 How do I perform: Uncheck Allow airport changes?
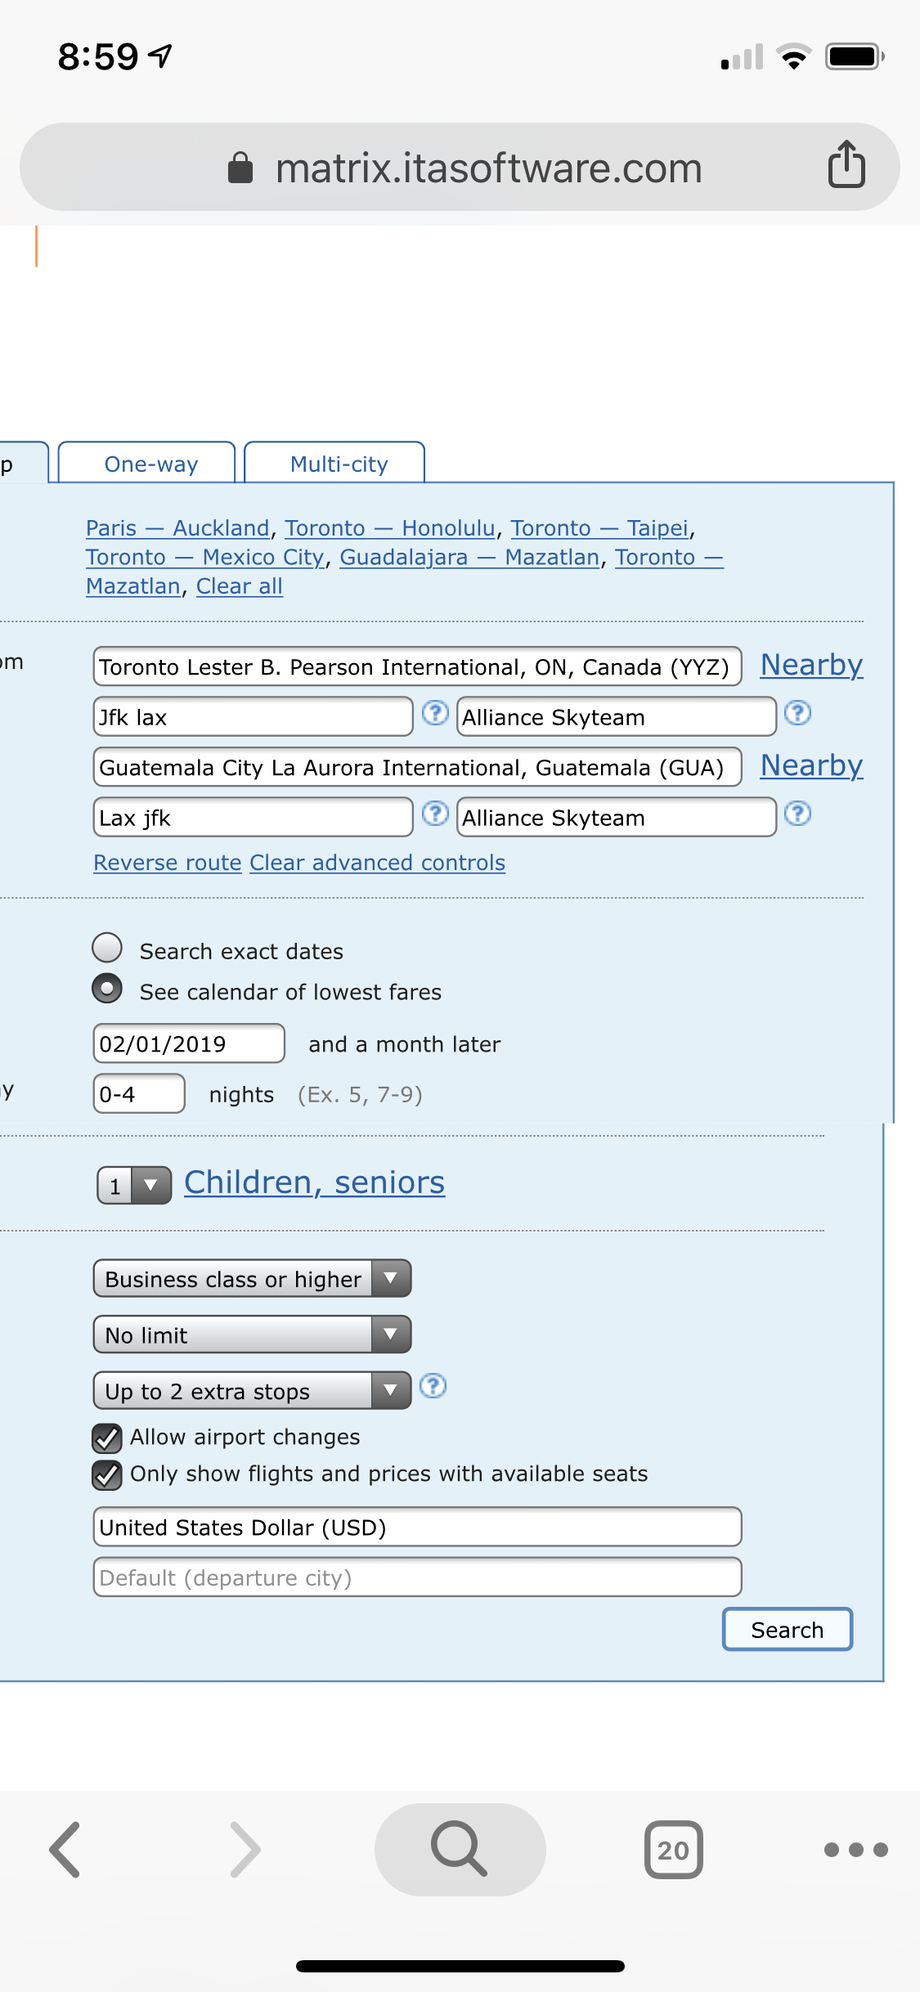107,1438
